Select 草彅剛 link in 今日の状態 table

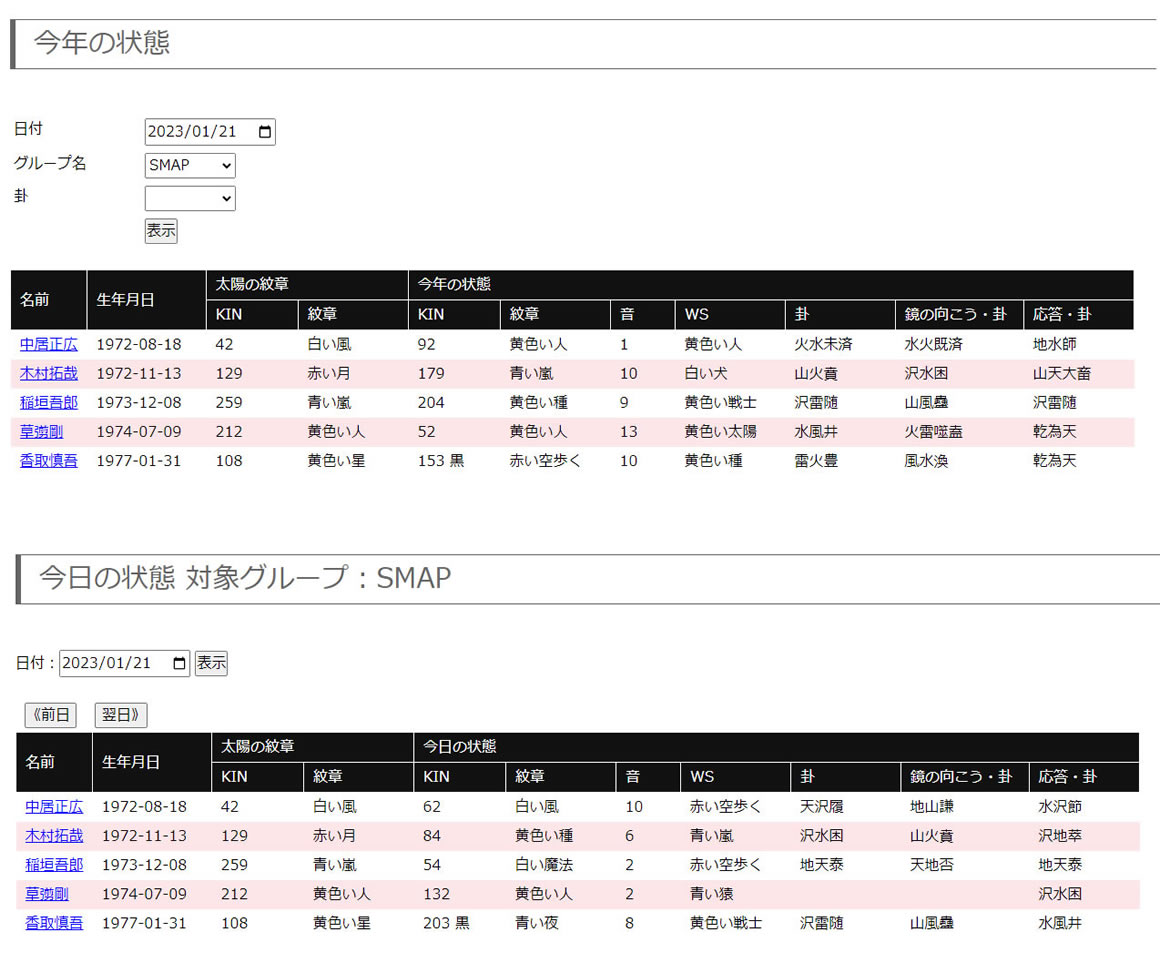point(47,894)
